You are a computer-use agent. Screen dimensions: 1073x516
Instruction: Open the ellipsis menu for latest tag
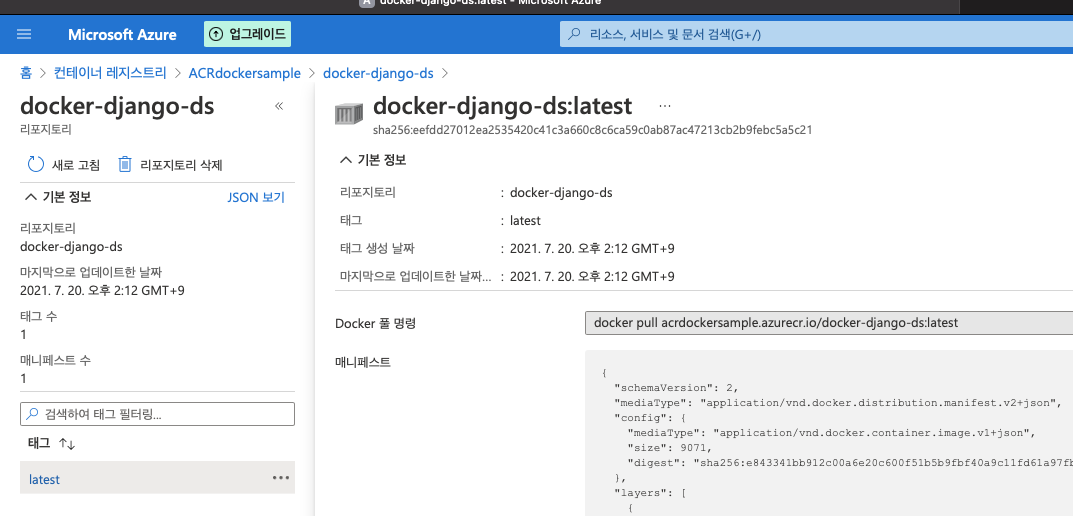[281, 478]
